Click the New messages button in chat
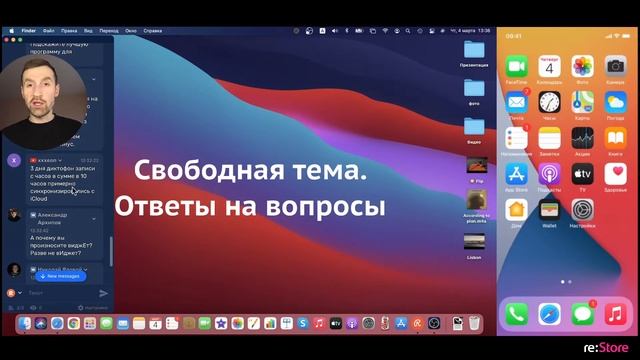Viewport: 640px width, 360px height. click(60, 276)
